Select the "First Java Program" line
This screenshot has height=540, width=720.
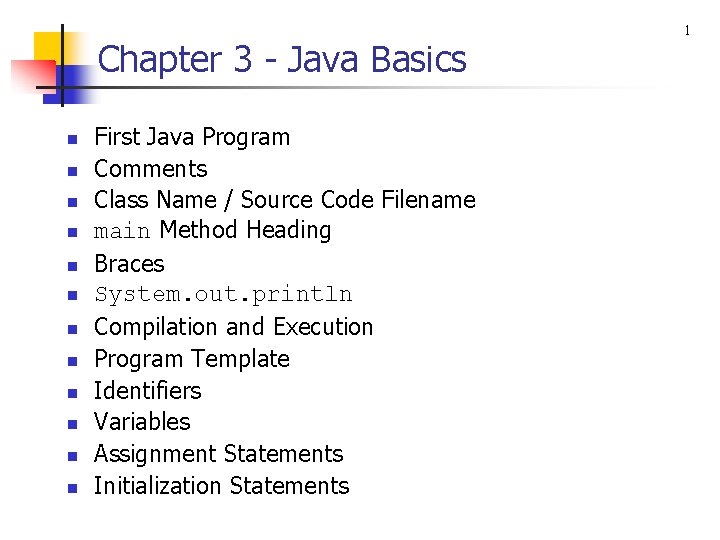tap(192, 137)
